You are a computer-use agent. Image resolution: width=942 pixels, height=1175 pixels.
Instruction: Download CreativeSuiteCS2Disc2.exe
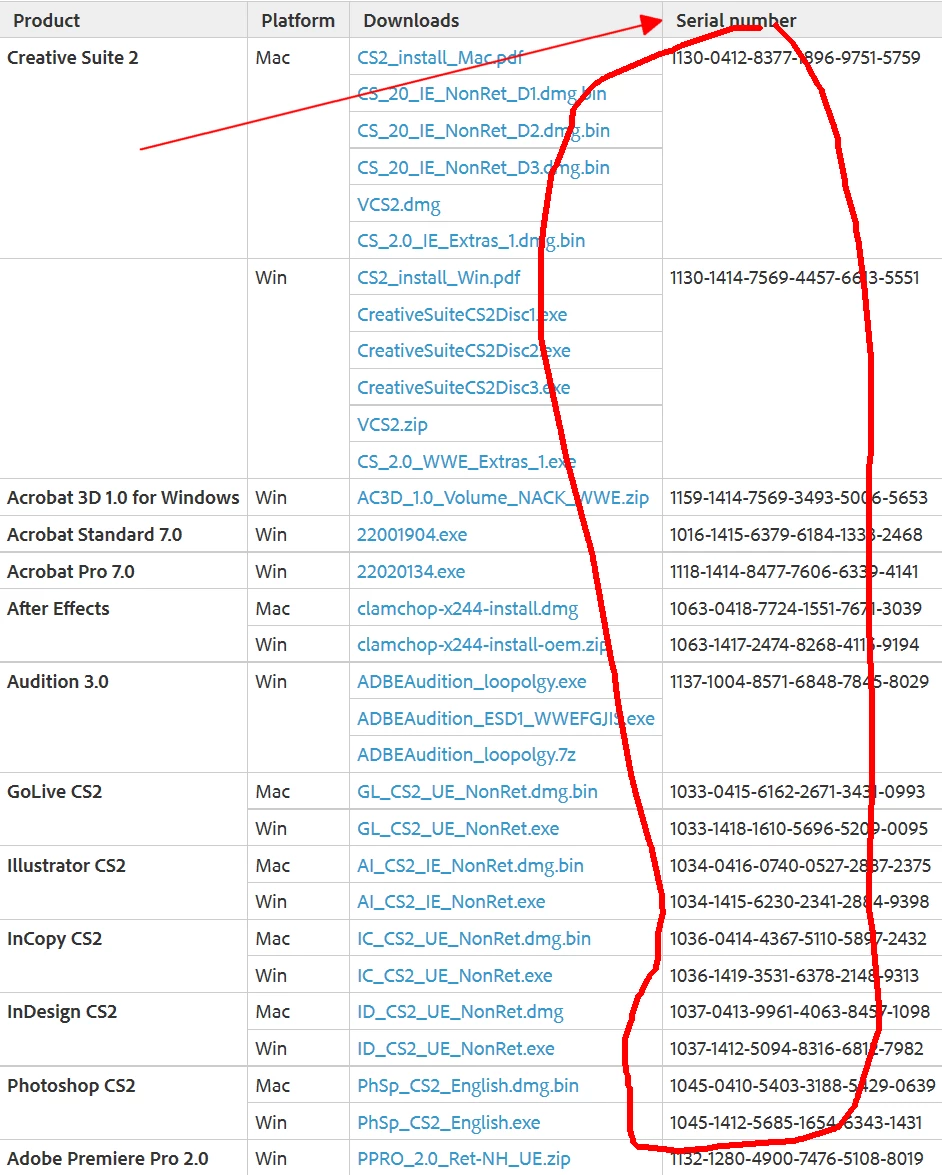click(x=464, y=351)
